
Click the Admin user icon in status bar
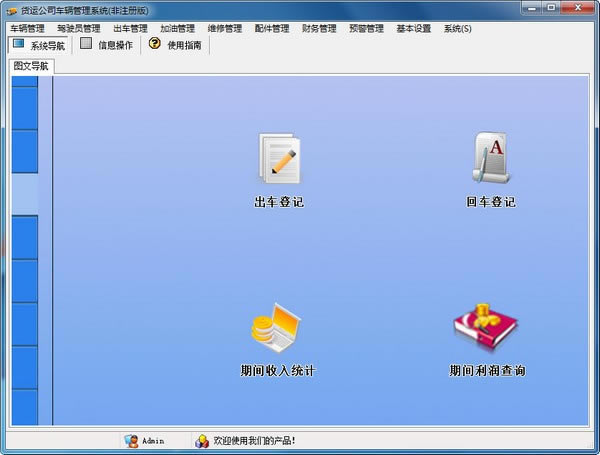click(x=131, y=441)
